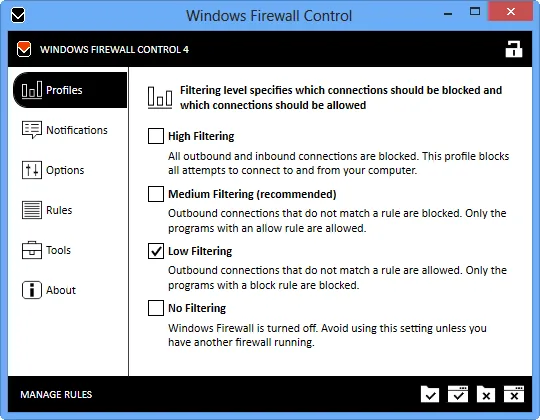
Task: Uncheck the Low Filtering checkbox
Action: click(x=156, y=251)
